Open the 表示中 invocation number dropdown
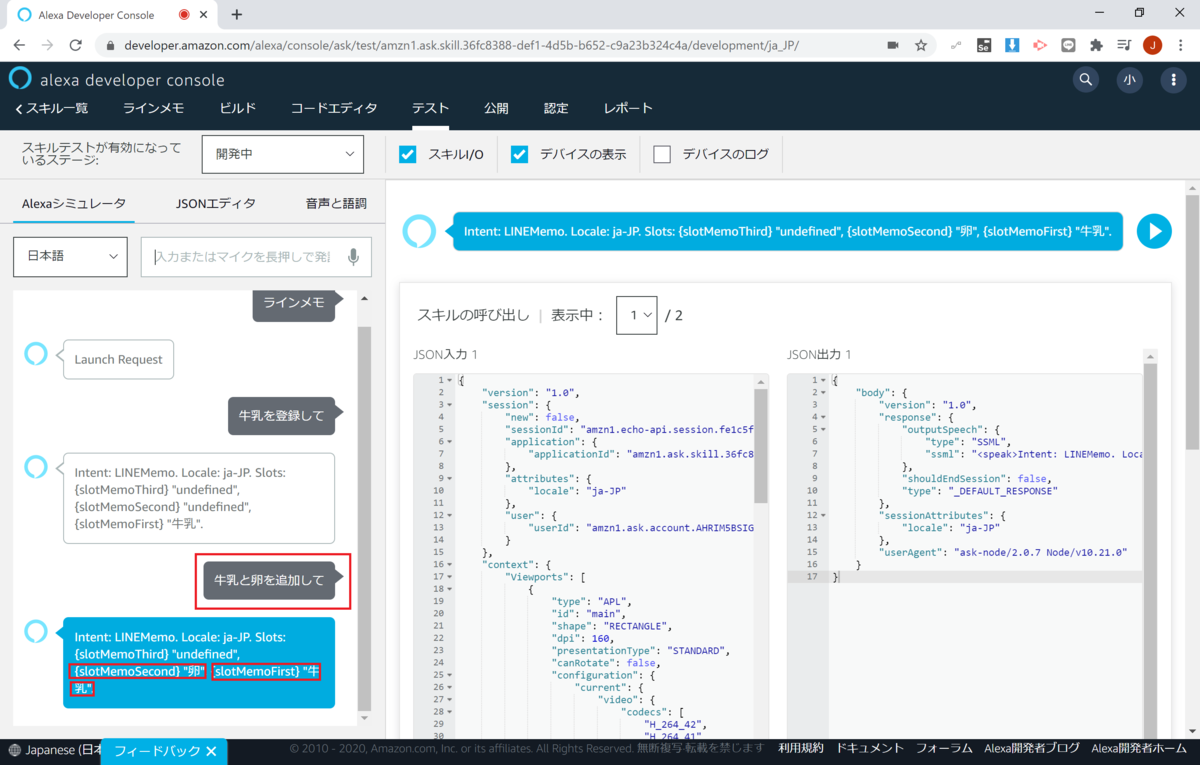 (636, 315)
